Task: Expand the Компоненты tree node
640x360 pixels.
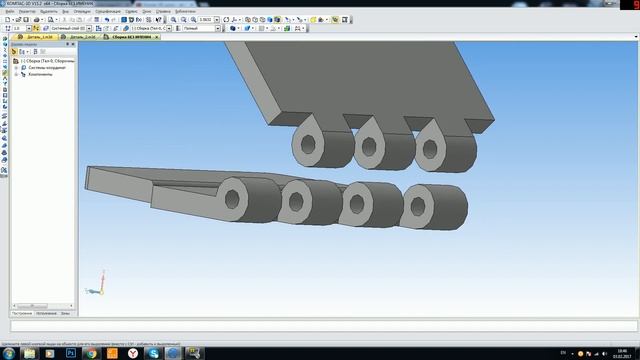Action: point(16,74)
